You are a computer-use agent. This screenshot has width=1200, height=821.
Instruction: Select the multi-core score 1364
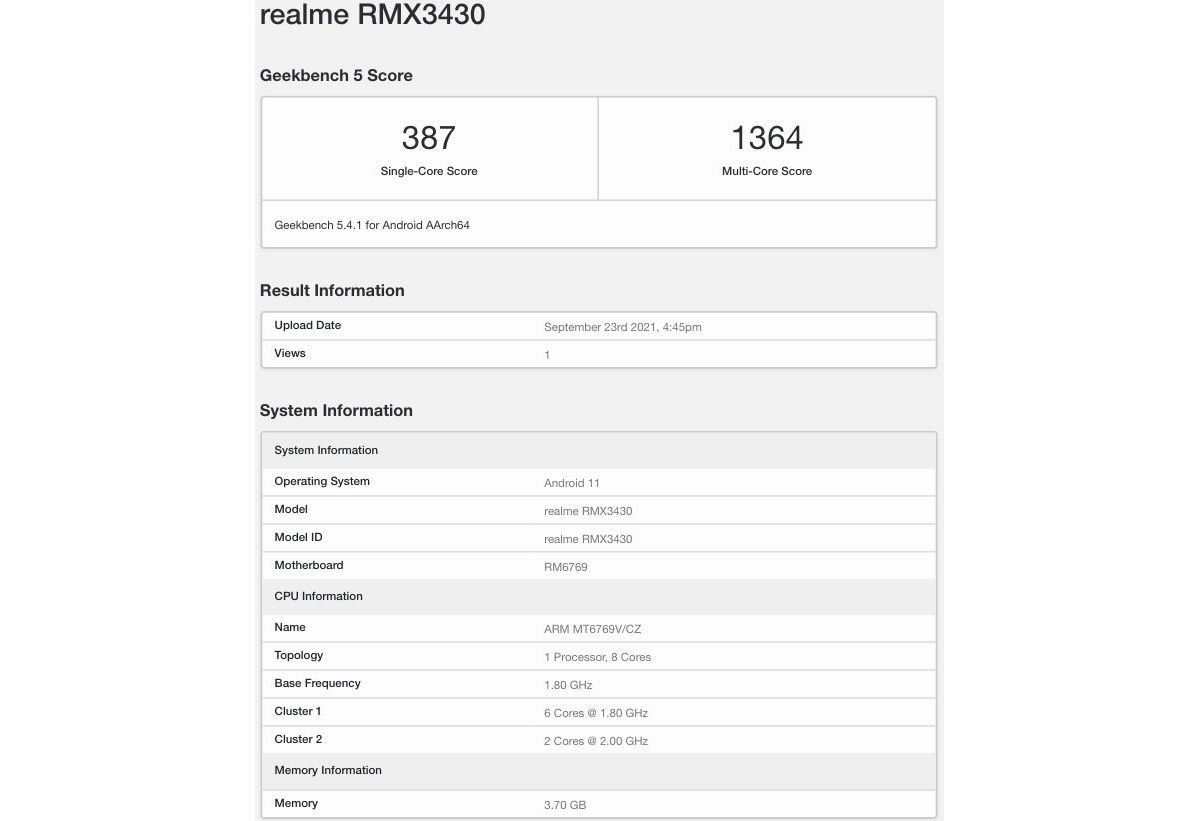click(x=766, y=138)
